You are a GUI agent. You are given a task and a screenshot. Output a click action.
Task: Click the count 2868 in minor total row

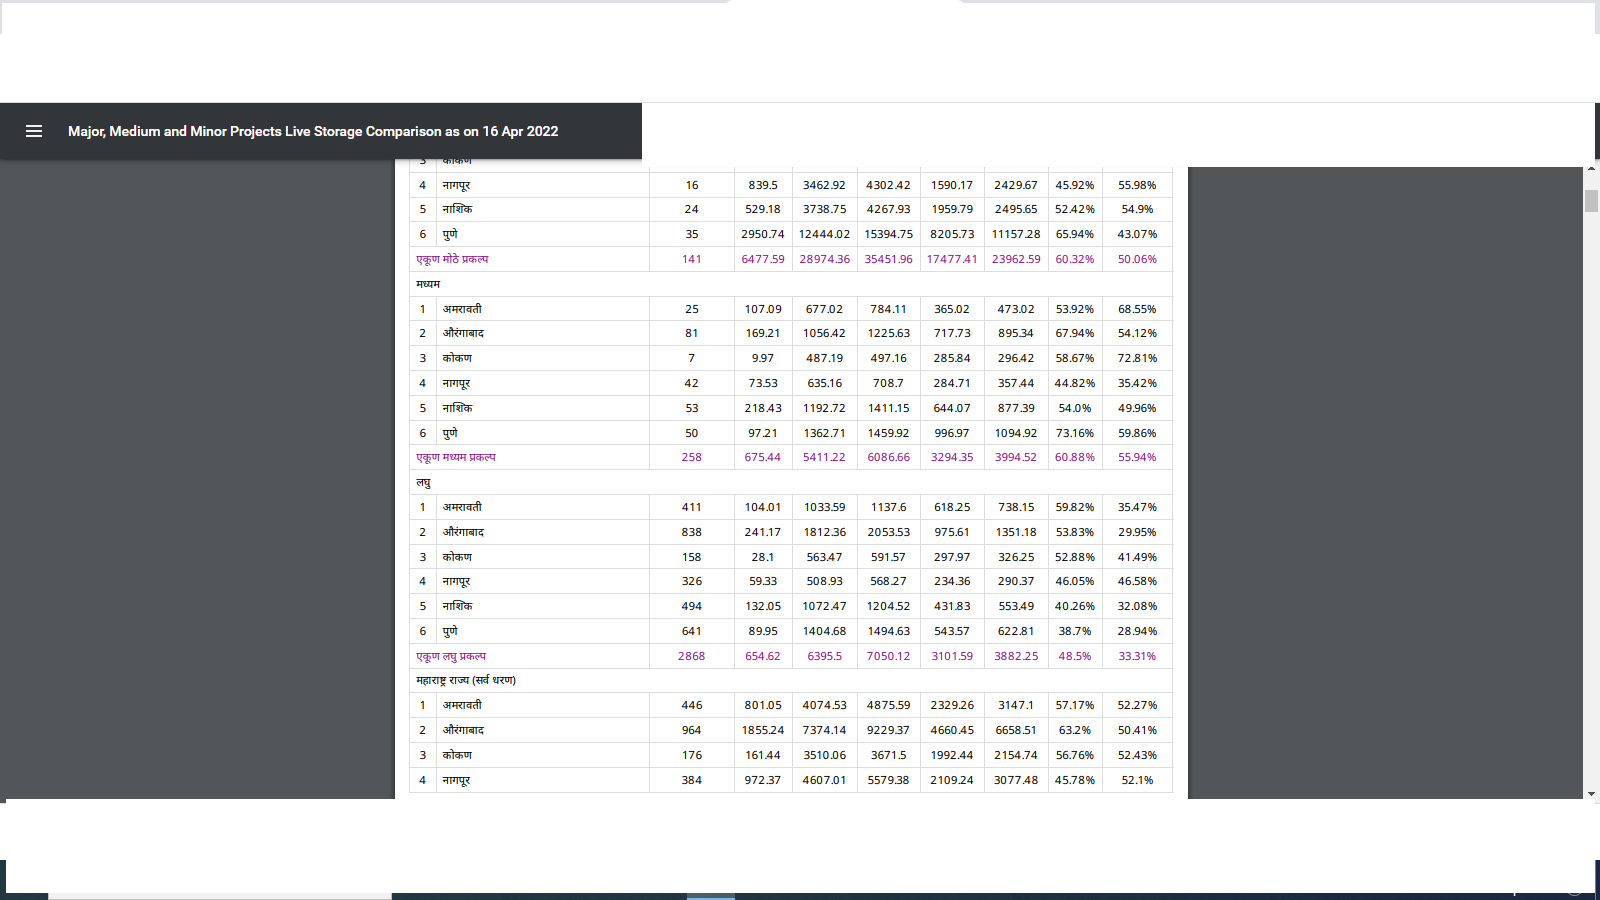coord(691,656)
